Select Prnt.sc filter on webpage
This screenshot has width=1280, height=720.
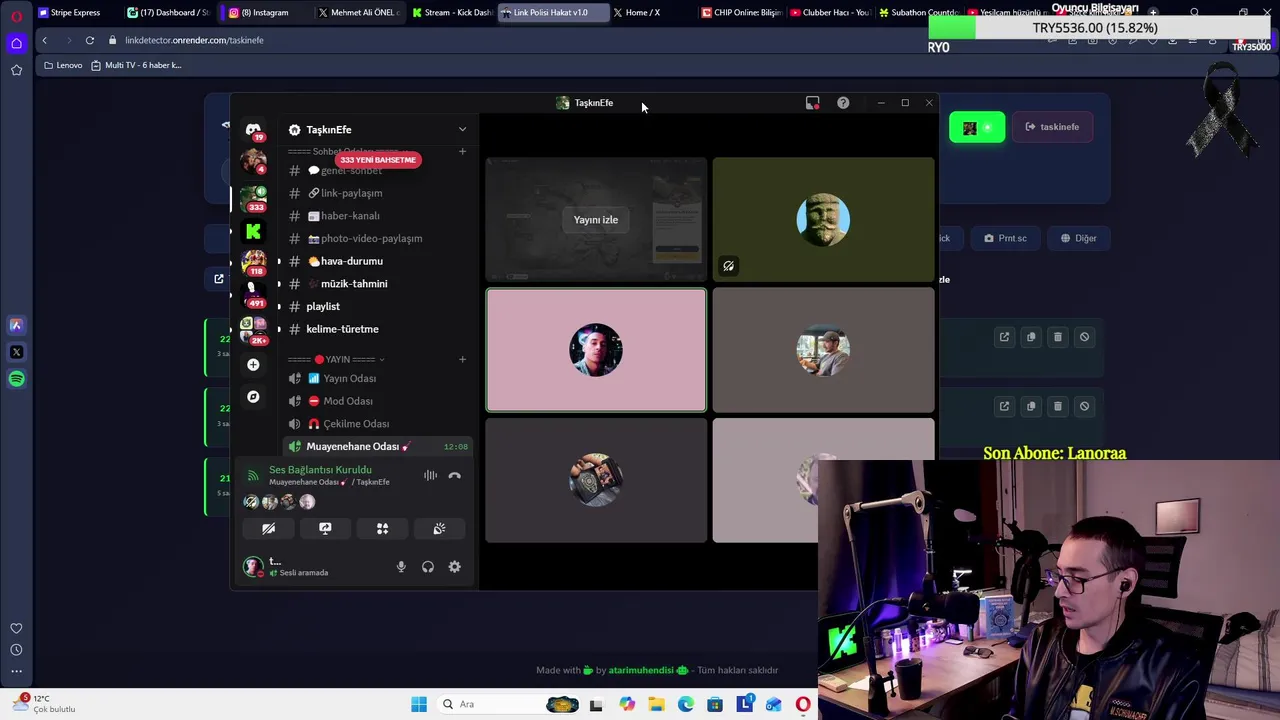point(1005,238)
